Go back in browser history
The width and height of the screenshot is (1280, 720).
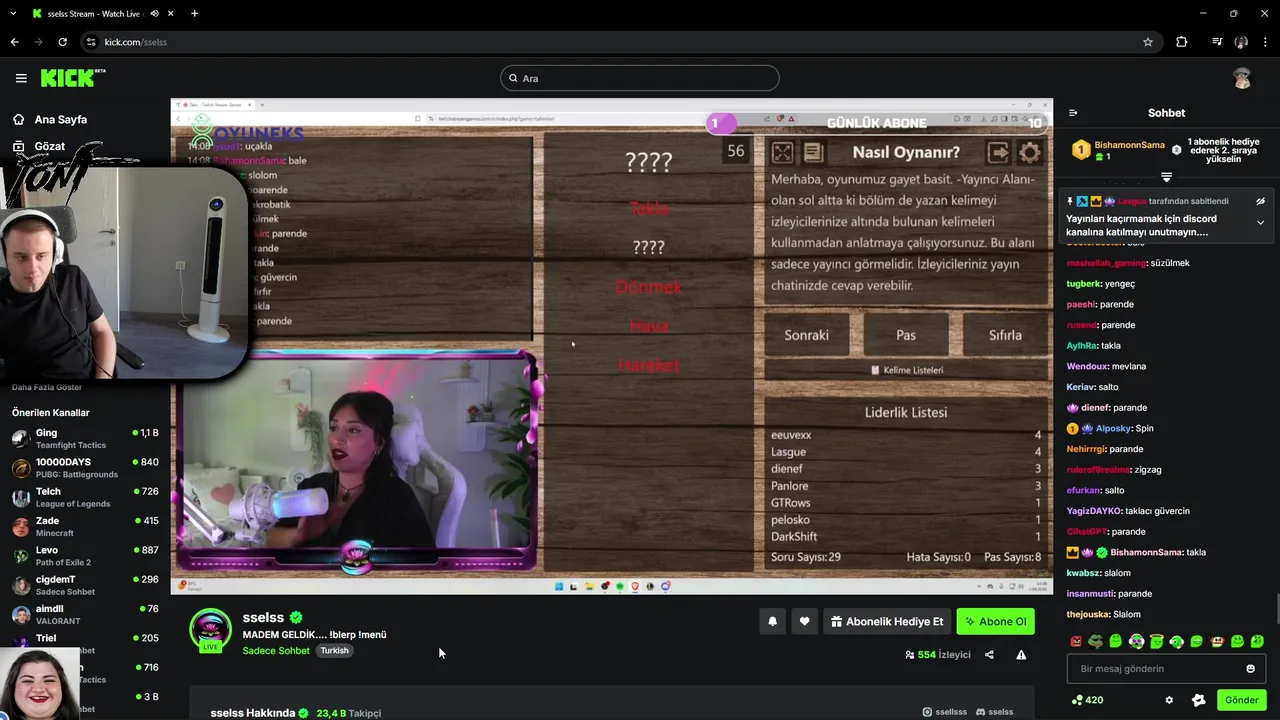pyautogui.click(x=14, y=42)
